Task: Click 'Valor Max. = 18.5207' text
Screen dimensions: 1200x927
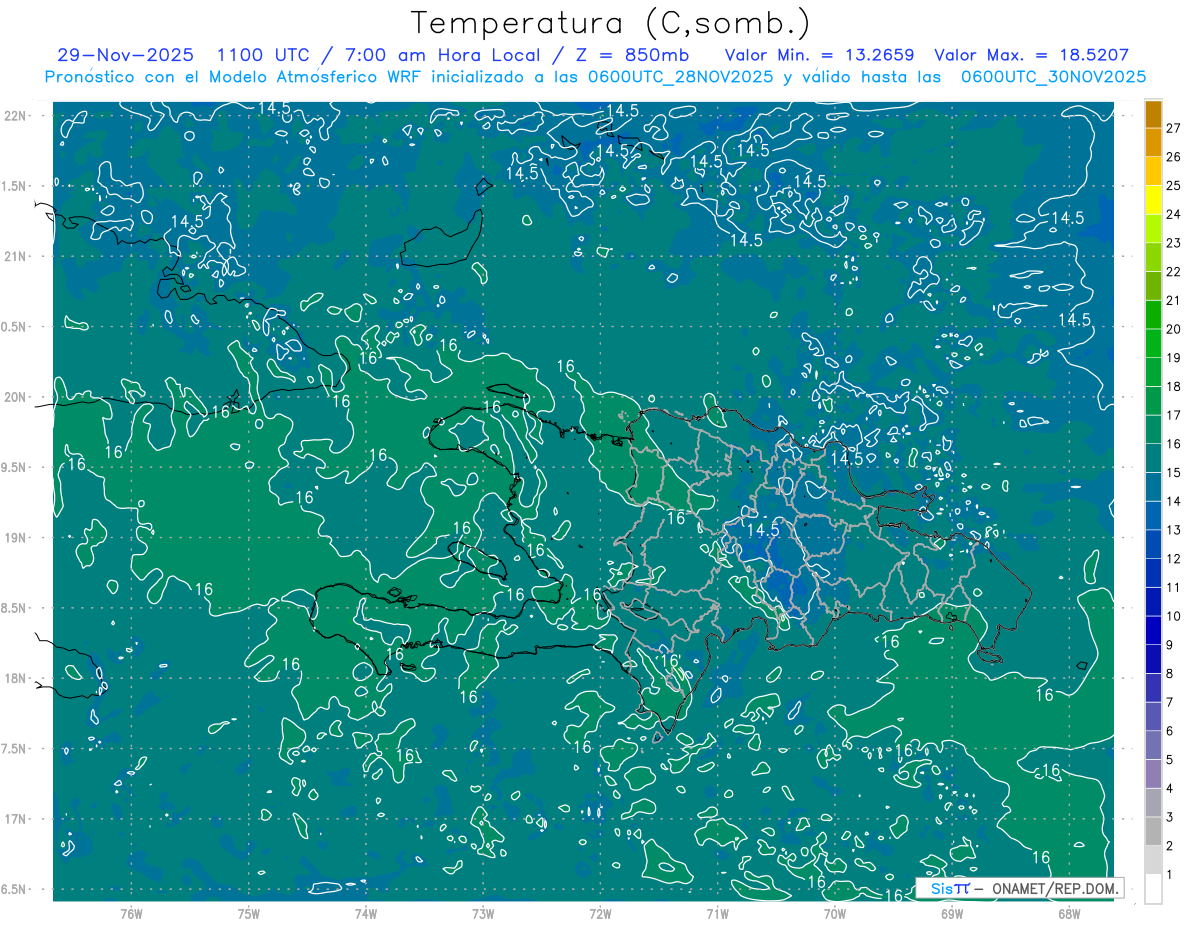Action: tap(1031, 55)
